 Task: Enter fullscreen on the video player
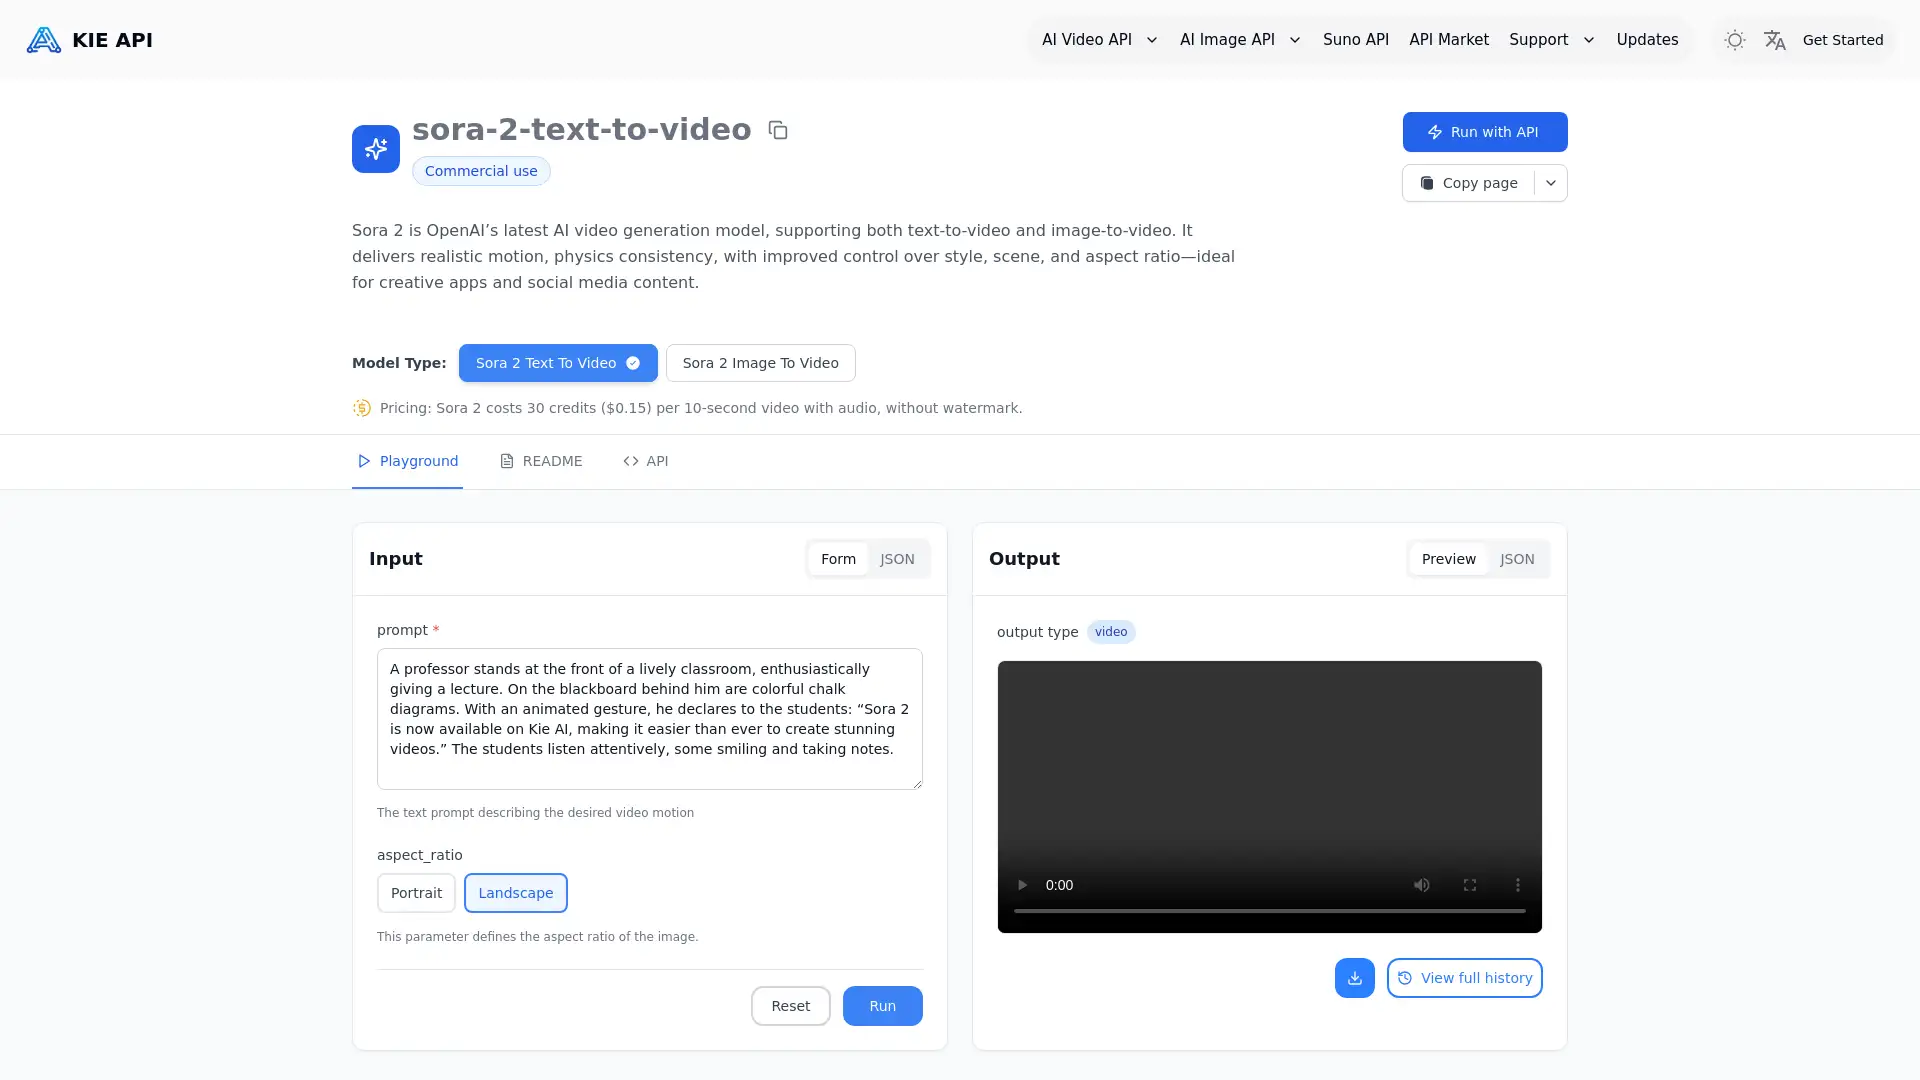point(1469,885)
